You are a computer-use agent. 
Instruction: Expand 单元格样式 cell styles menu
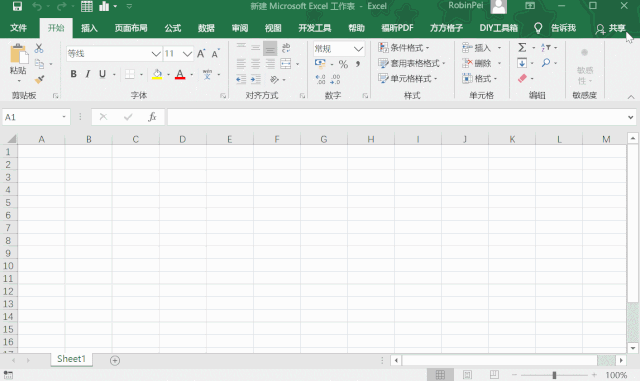tap(408, 78)
